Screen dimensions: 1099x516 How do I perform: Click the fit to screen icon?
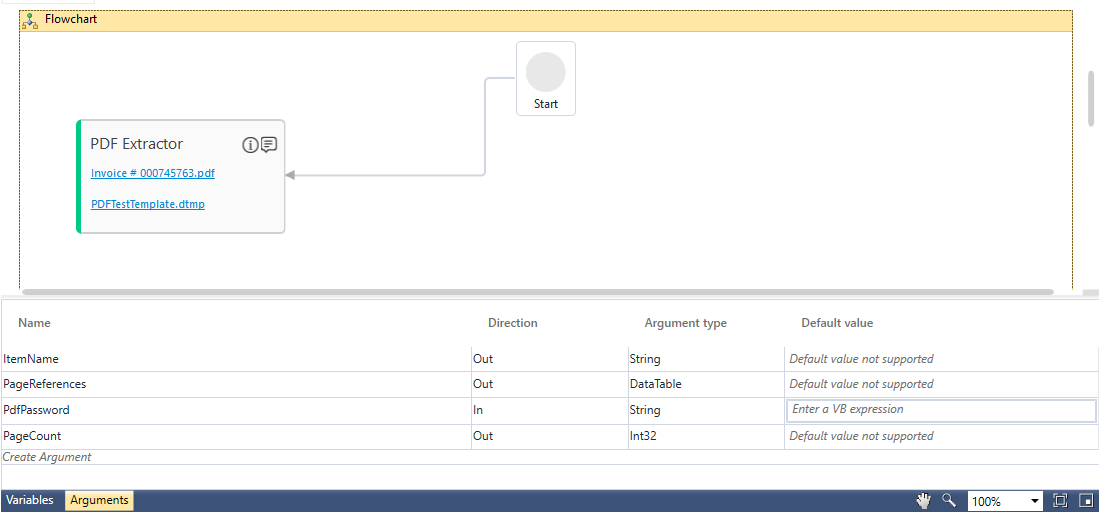tap(1061, 500)
